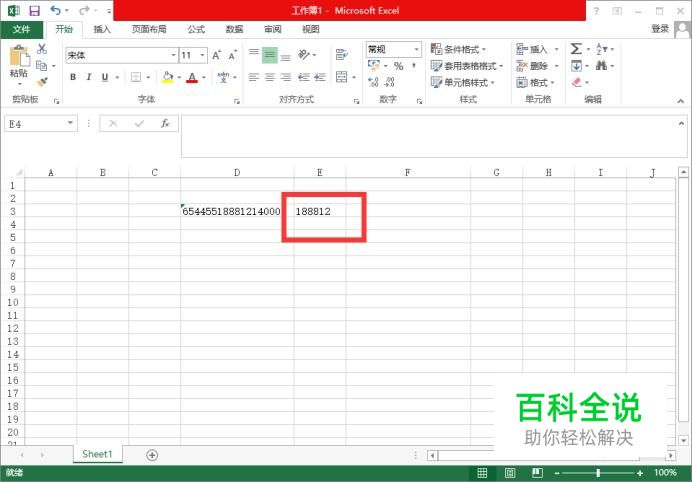
Task: Align text left
Action: pos(254,78)
